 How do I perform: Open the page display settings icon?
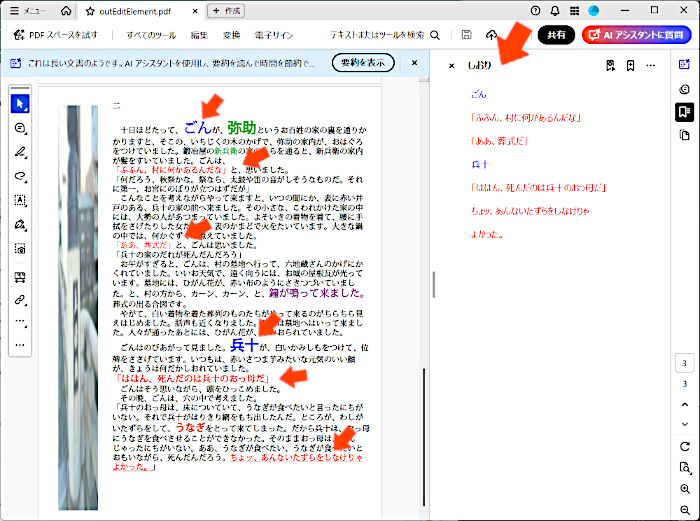click(684, 467)
